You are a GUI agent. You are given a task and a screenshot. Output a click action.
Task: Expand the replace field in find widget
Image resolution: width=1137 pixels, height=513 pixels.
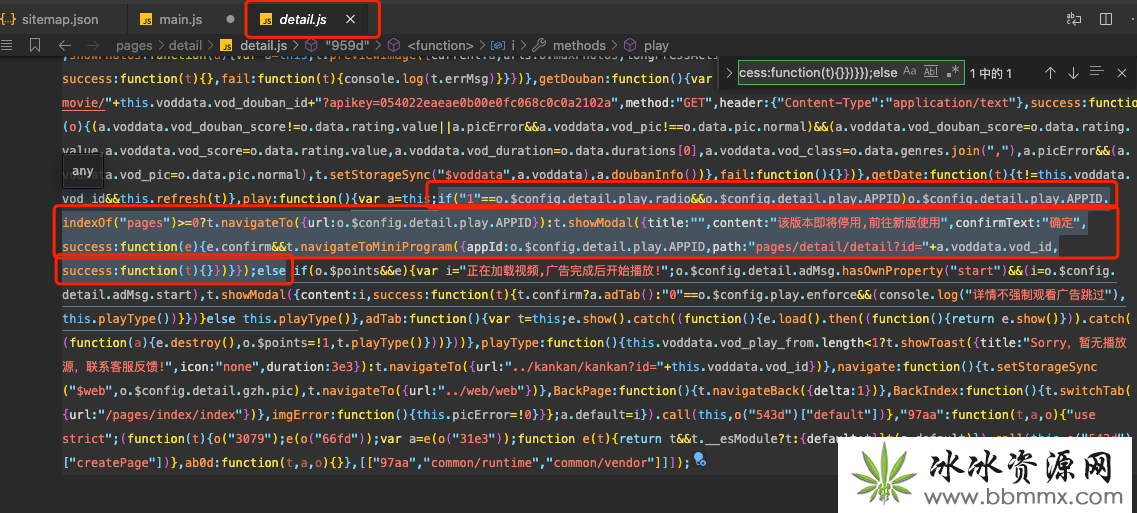(727, 73)
